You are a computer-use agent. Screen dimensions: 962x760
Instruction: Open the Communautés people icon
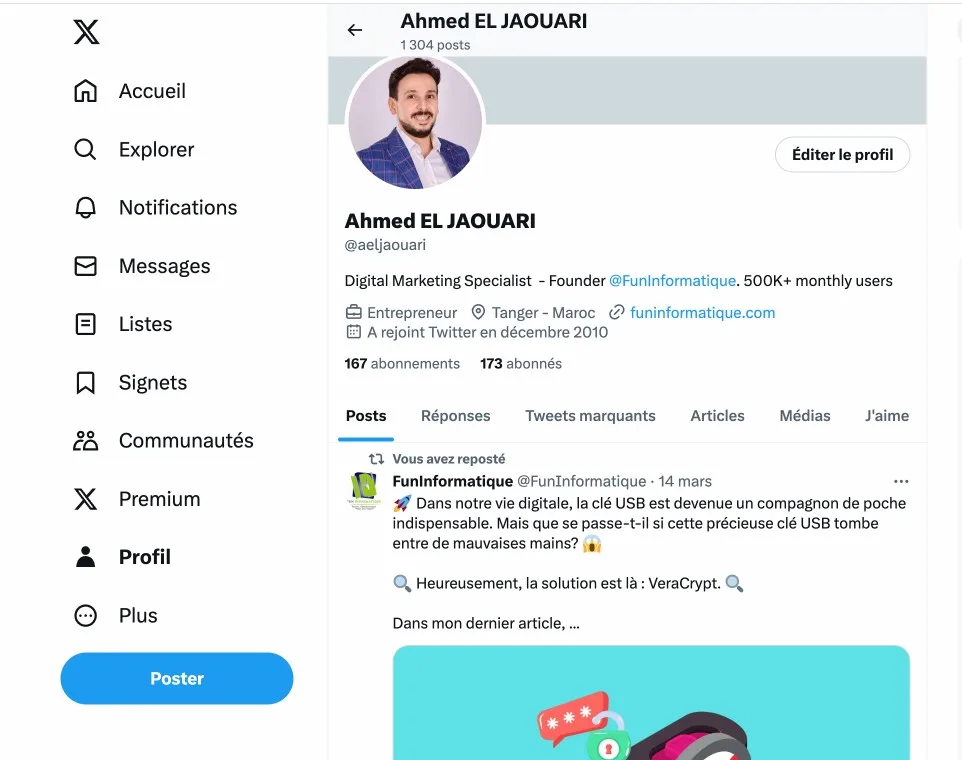pos(86,441)
